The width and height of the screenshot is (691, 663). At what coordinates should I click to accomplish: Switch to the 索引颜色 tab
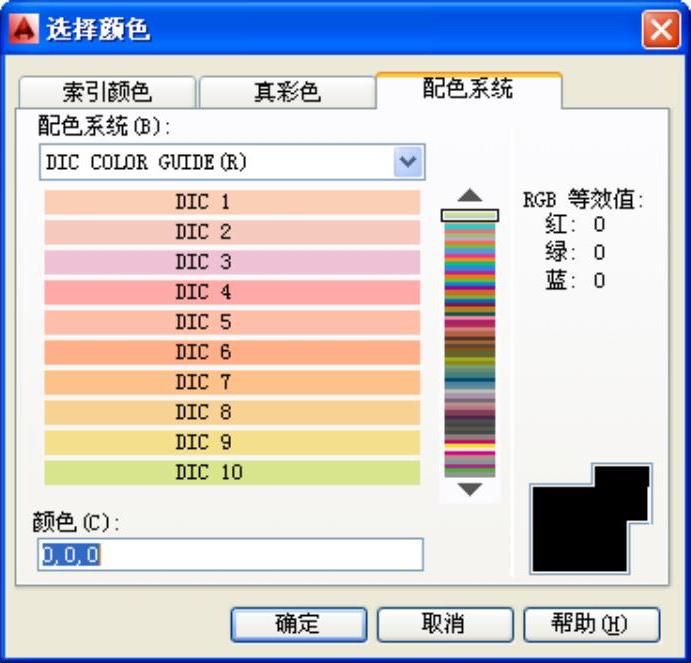(x=107, y=92)
